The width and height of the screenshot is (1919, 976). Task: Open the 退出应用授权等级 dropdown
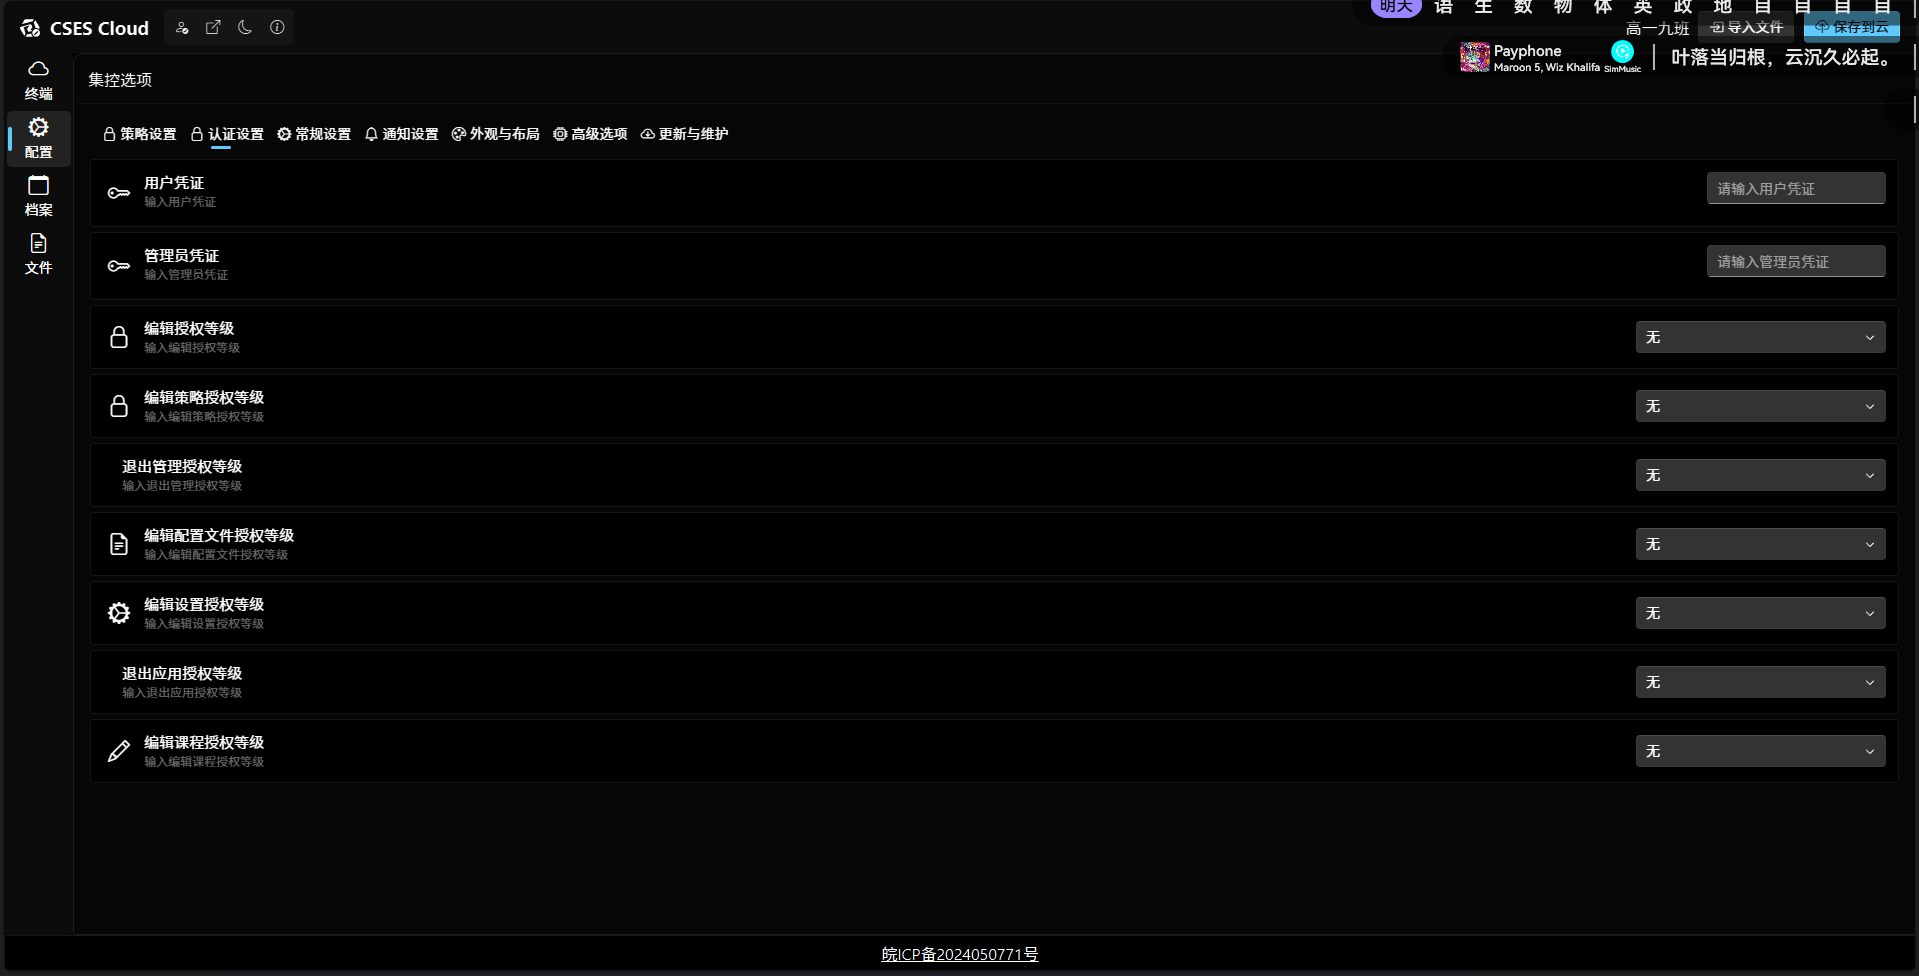pyautogui.click(x=1760, y=683)
